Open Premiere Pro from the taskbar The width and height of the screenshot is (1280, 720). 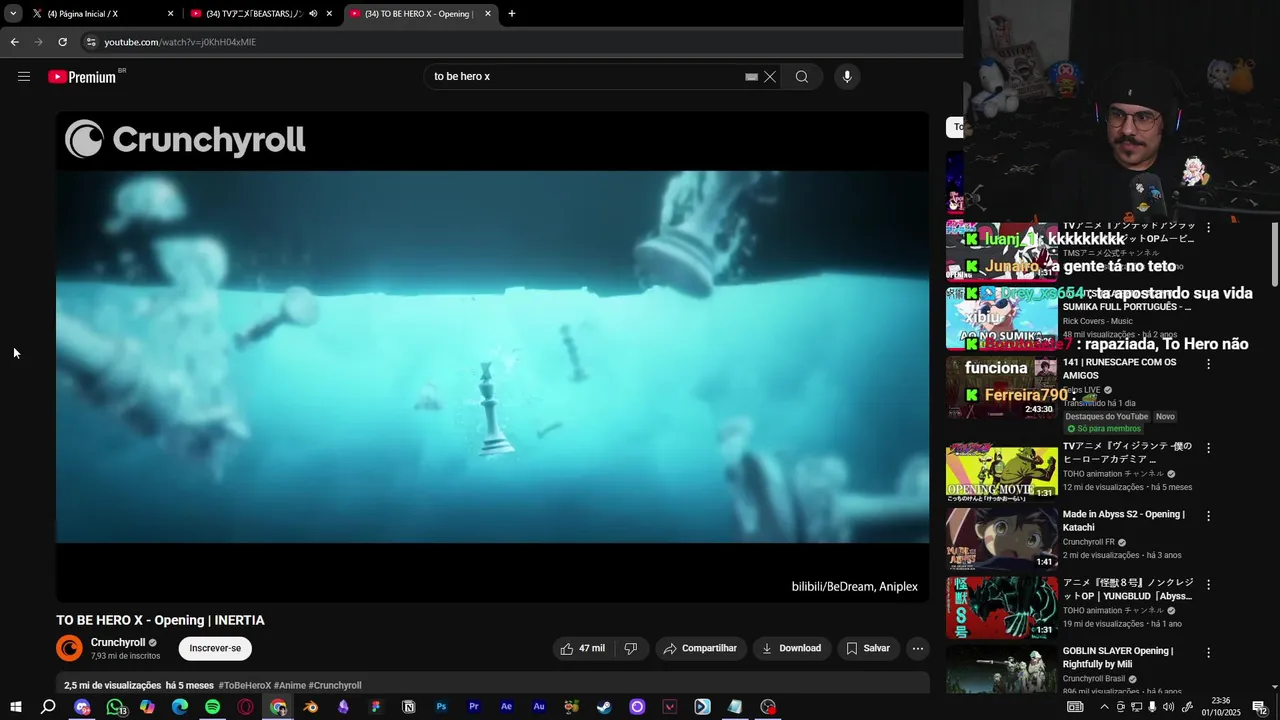pyautogui.click(x=474, y=707)
